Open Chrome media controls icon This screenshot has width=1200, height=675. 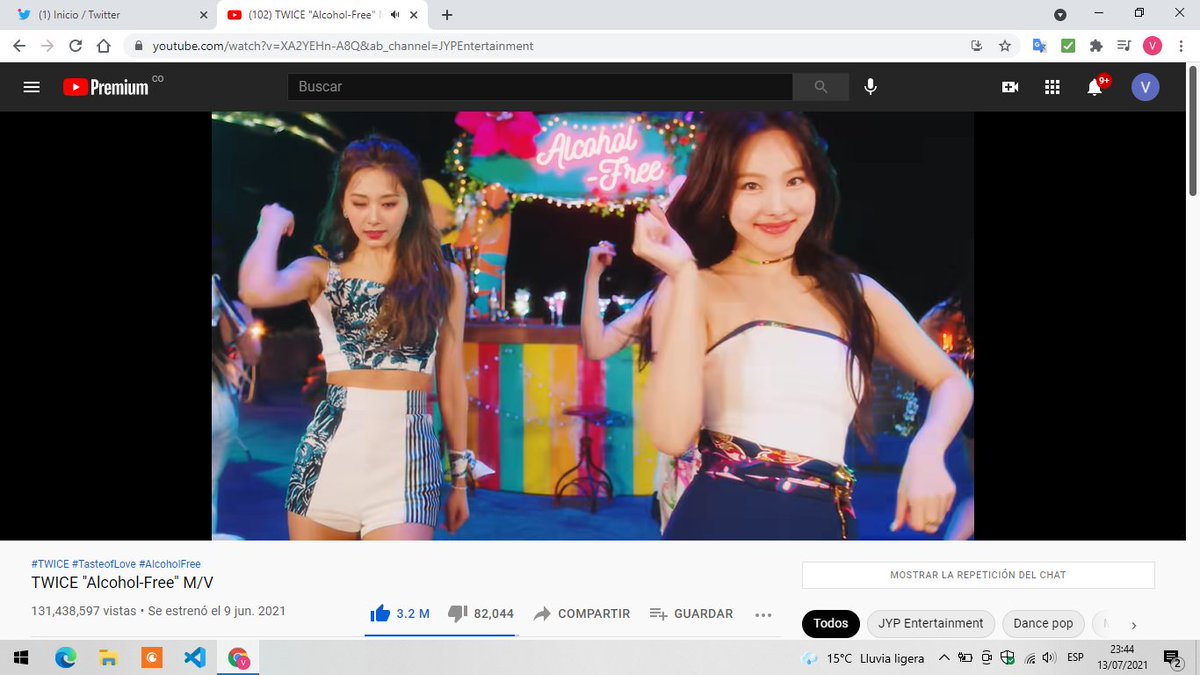click(1124, 46)
